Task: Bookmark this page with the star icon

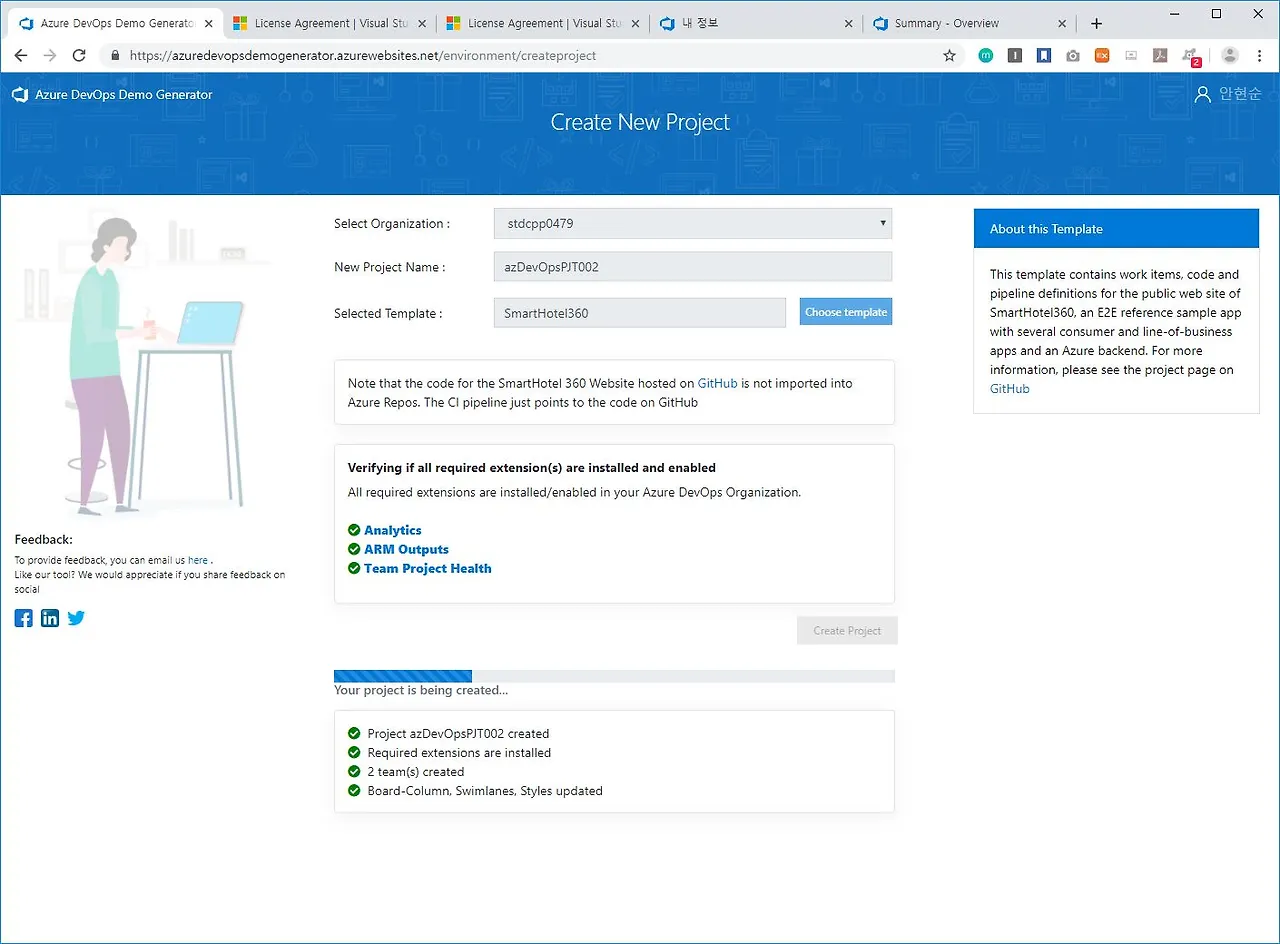Action: tap(949, 56)
